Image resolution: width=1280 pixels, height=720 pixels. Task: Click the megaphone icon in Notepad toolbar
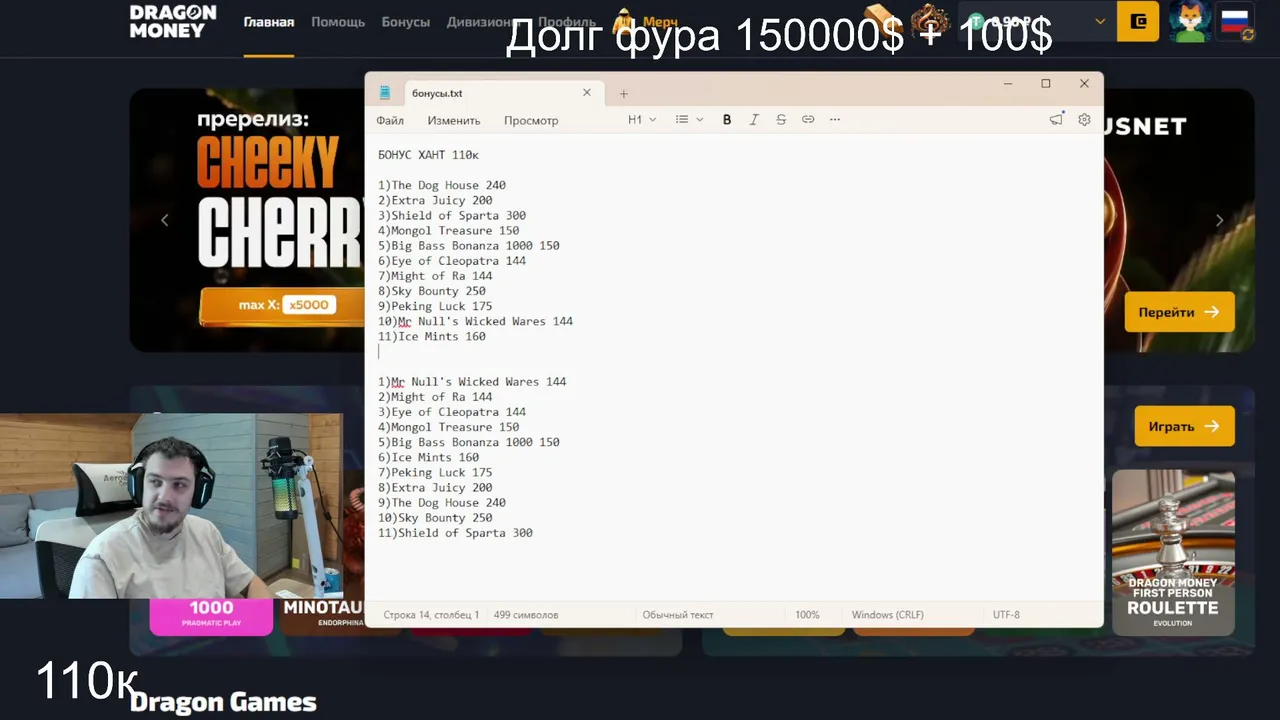click(1056, 120)
